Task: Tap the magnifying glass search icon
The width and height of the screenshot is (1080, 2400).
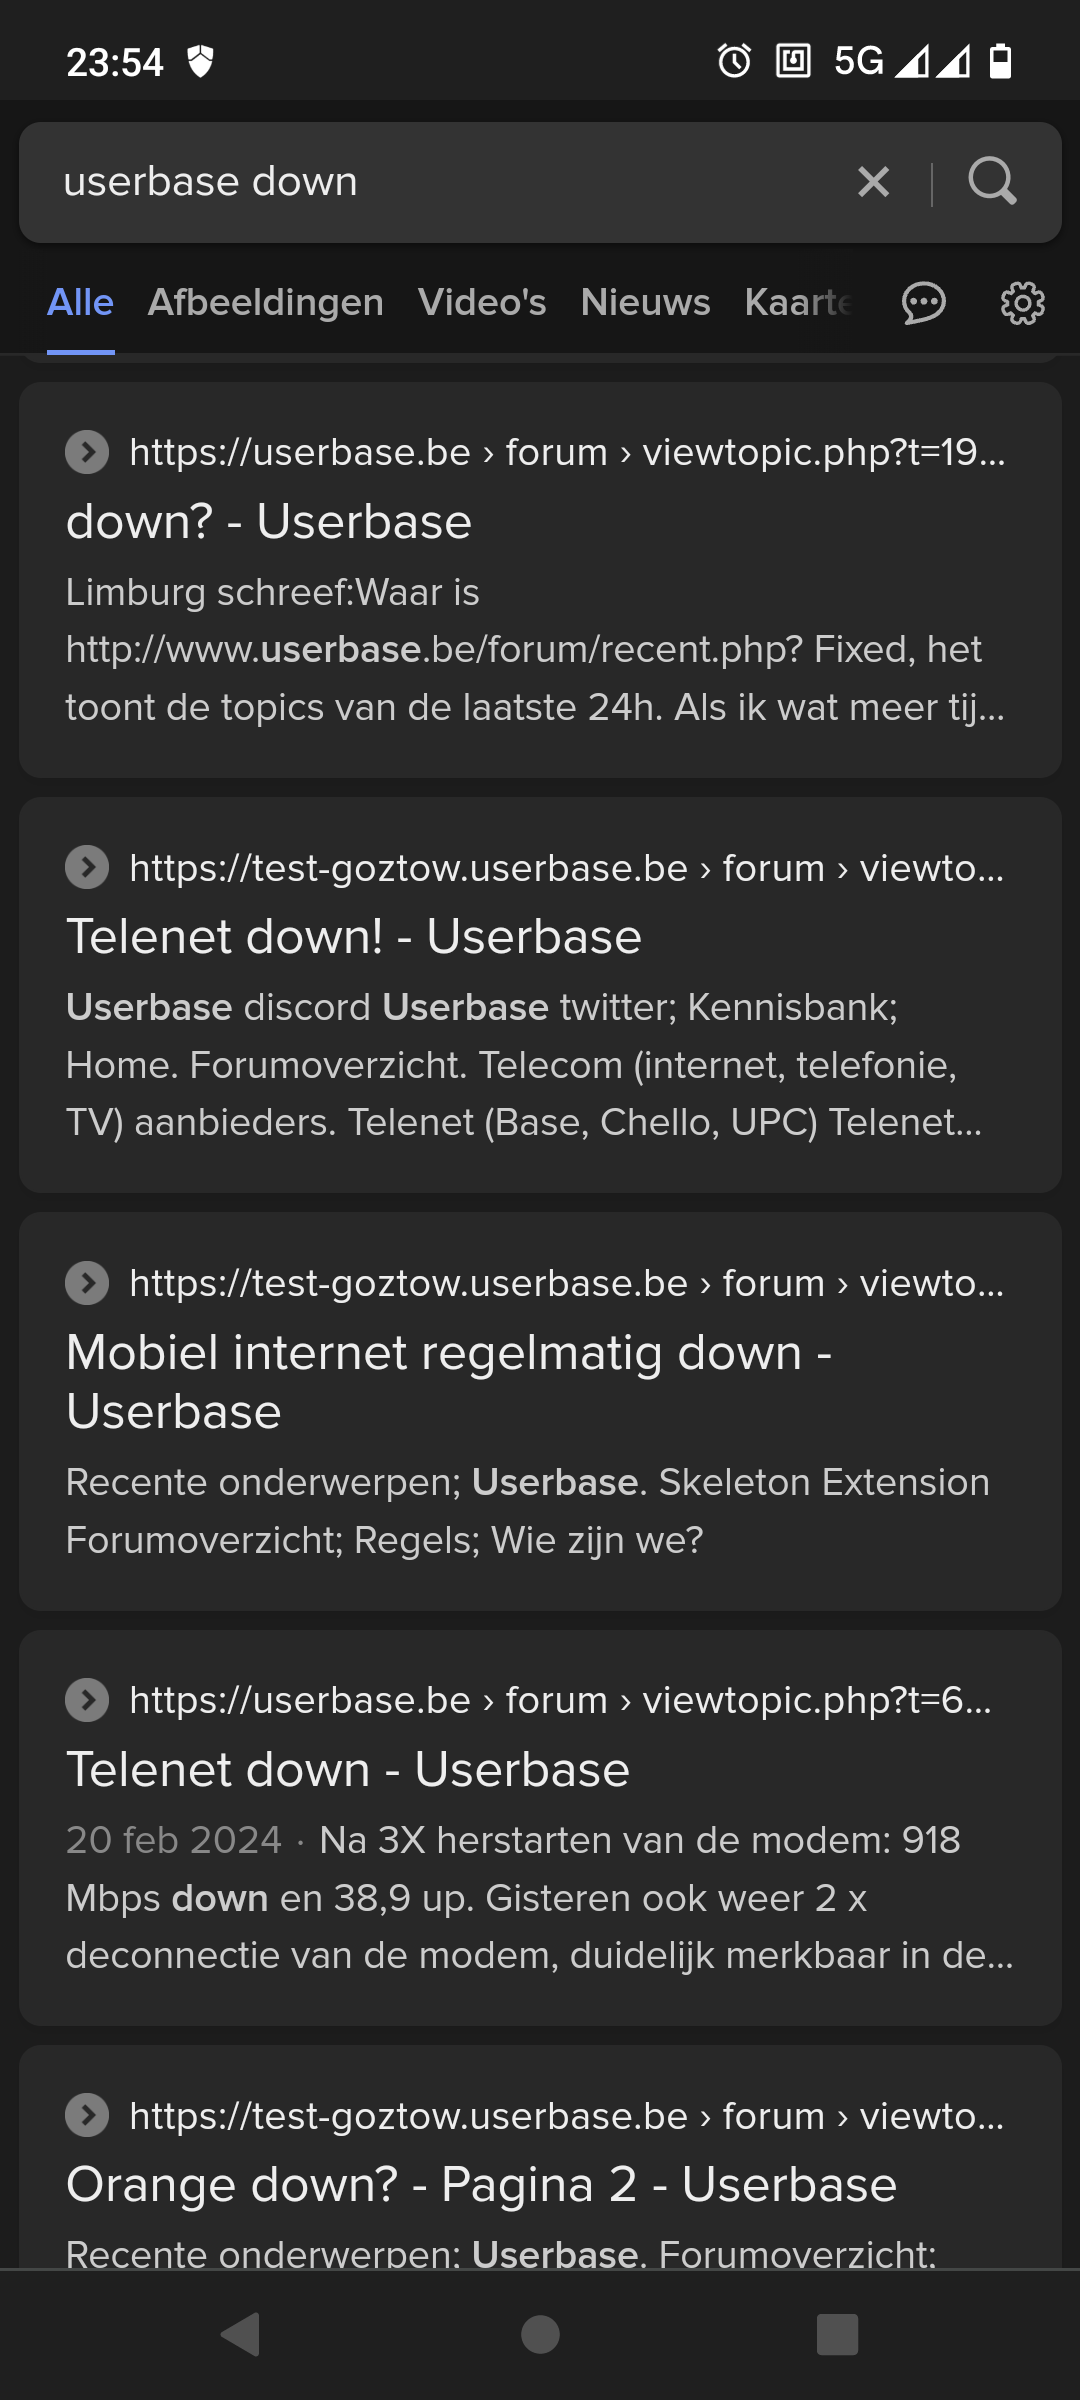Action: click(992, 182)
